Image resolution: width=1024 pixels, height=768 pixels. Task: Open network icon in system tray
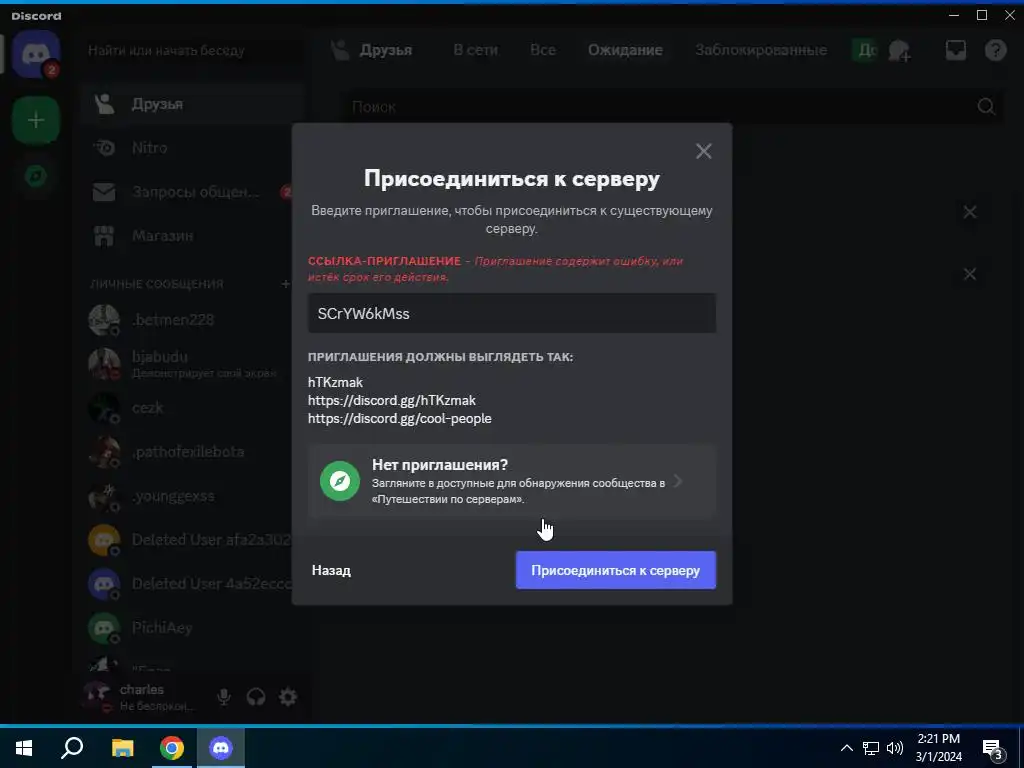click(x=871, y=748)
